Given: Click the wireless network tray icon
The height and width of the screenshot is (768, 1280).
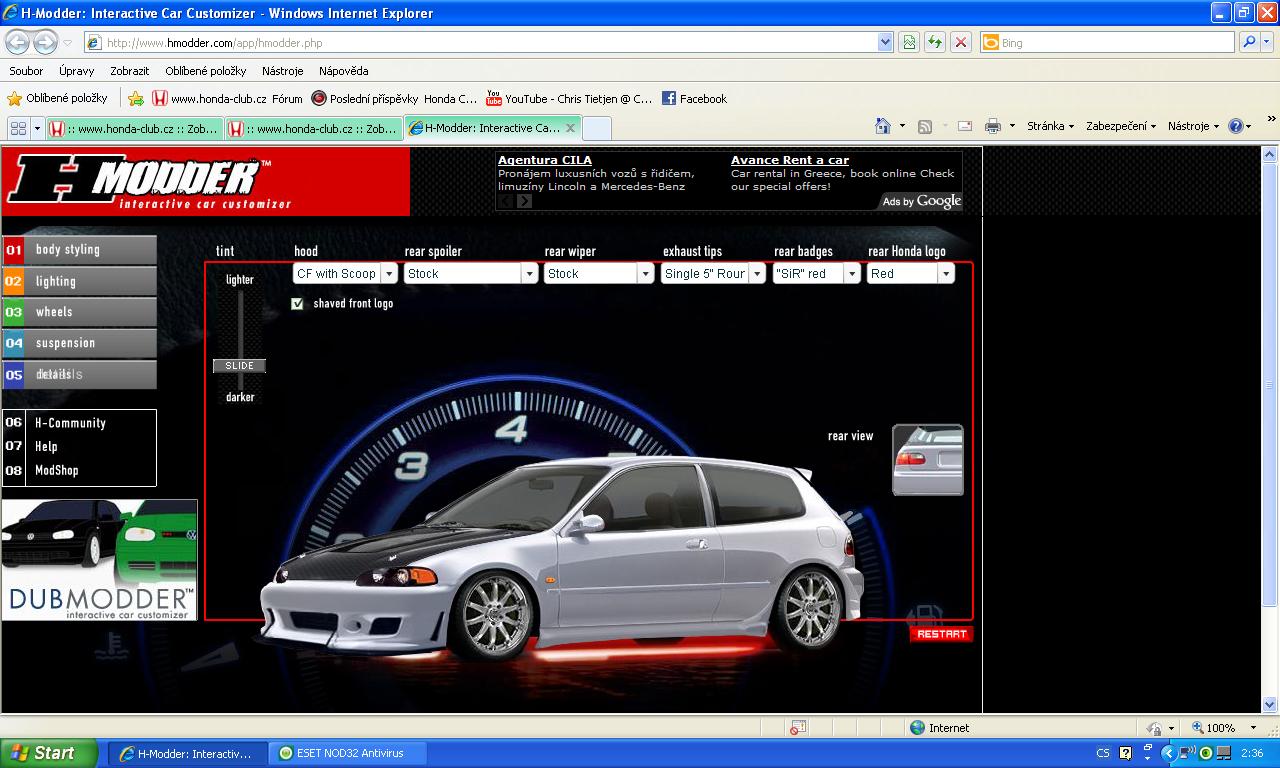Looking at the screenshot, I should point(1186,753).
